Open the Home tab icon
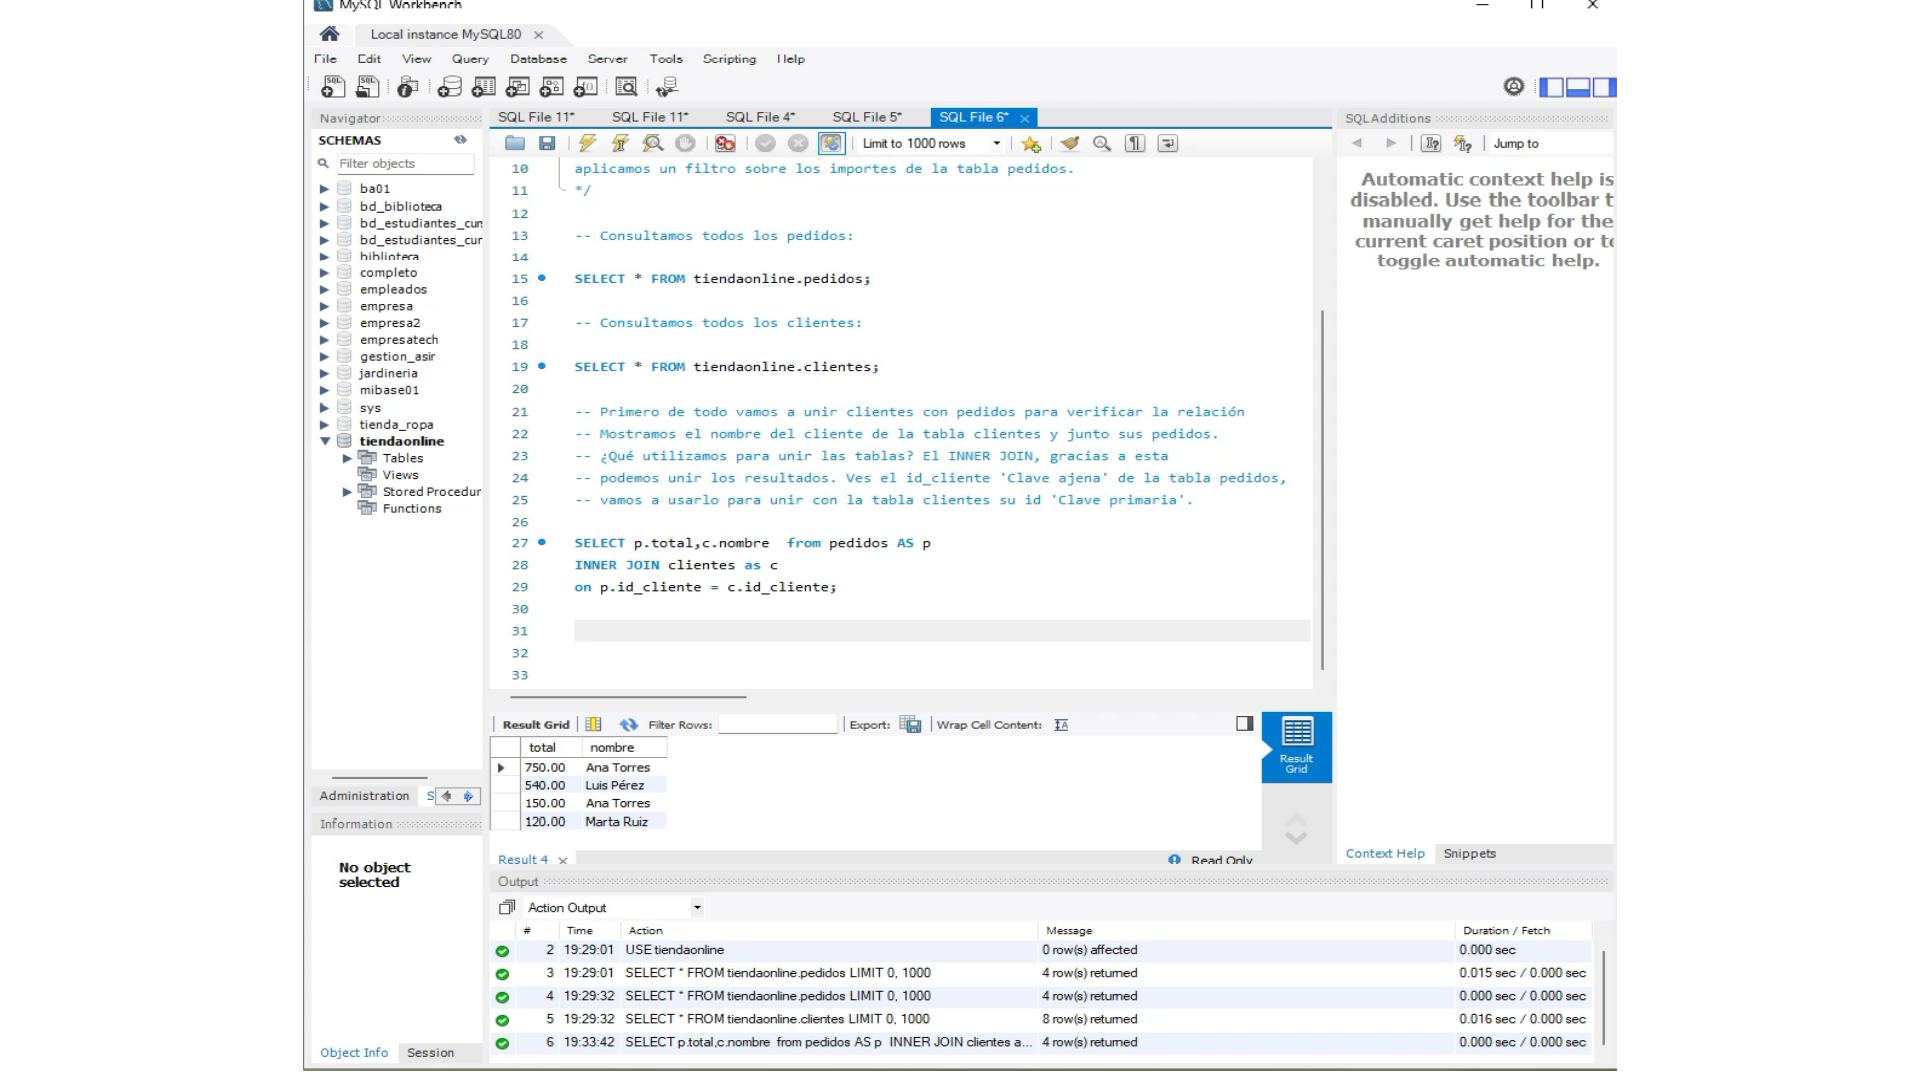1920x1080 pixels. point(330,34)
